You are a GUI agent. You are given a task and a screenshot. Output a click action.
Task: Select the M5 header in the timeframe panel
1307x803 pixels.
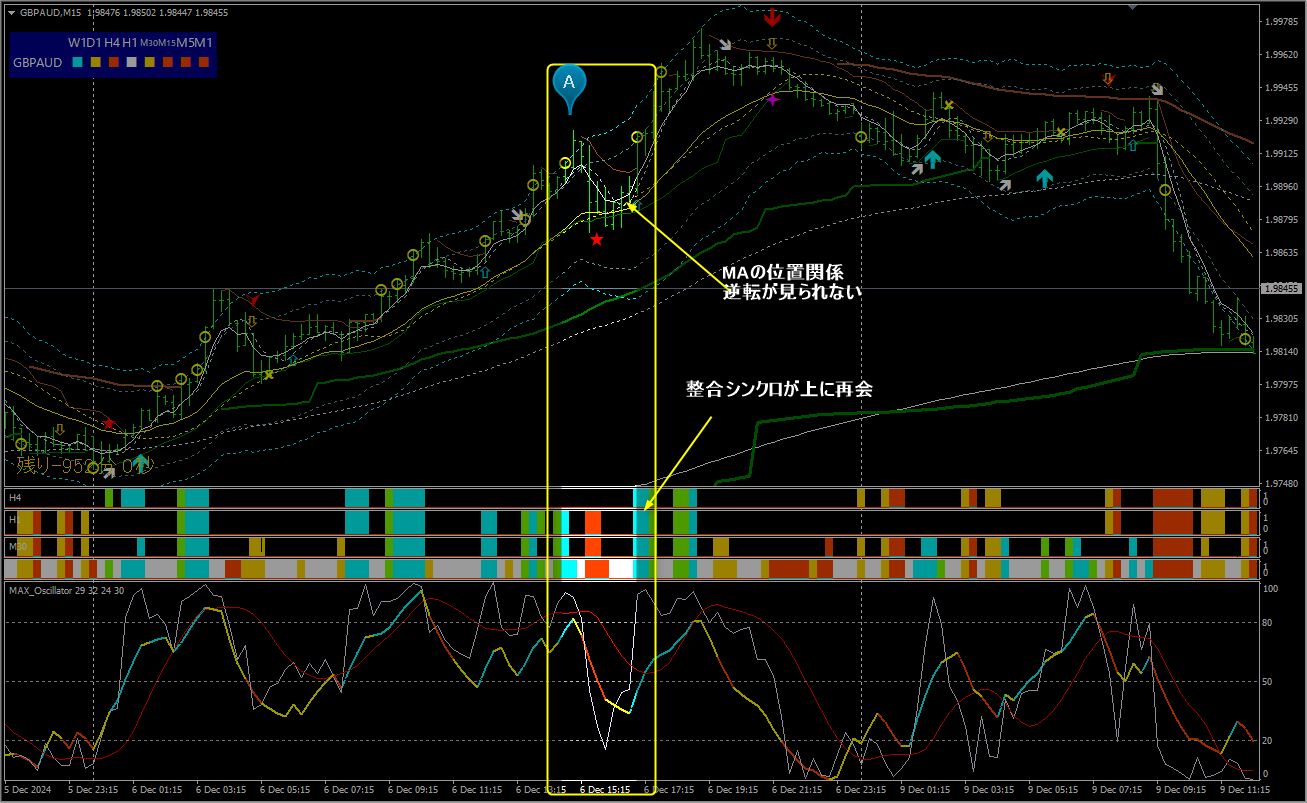pyautogui.click(x=185, y=43)
